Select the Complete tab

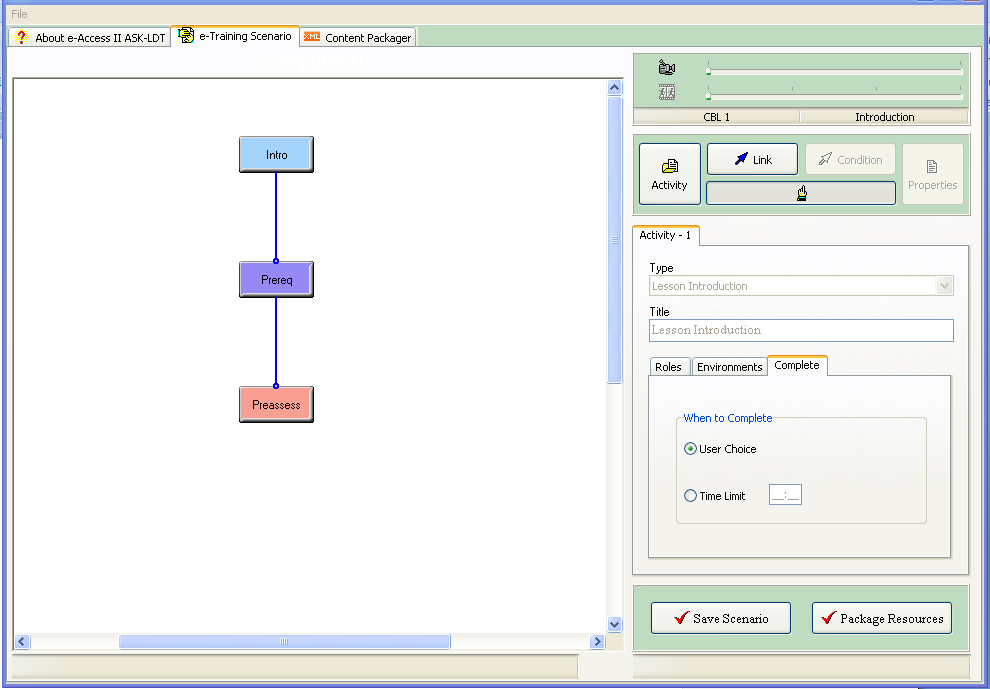click(797, 365)
